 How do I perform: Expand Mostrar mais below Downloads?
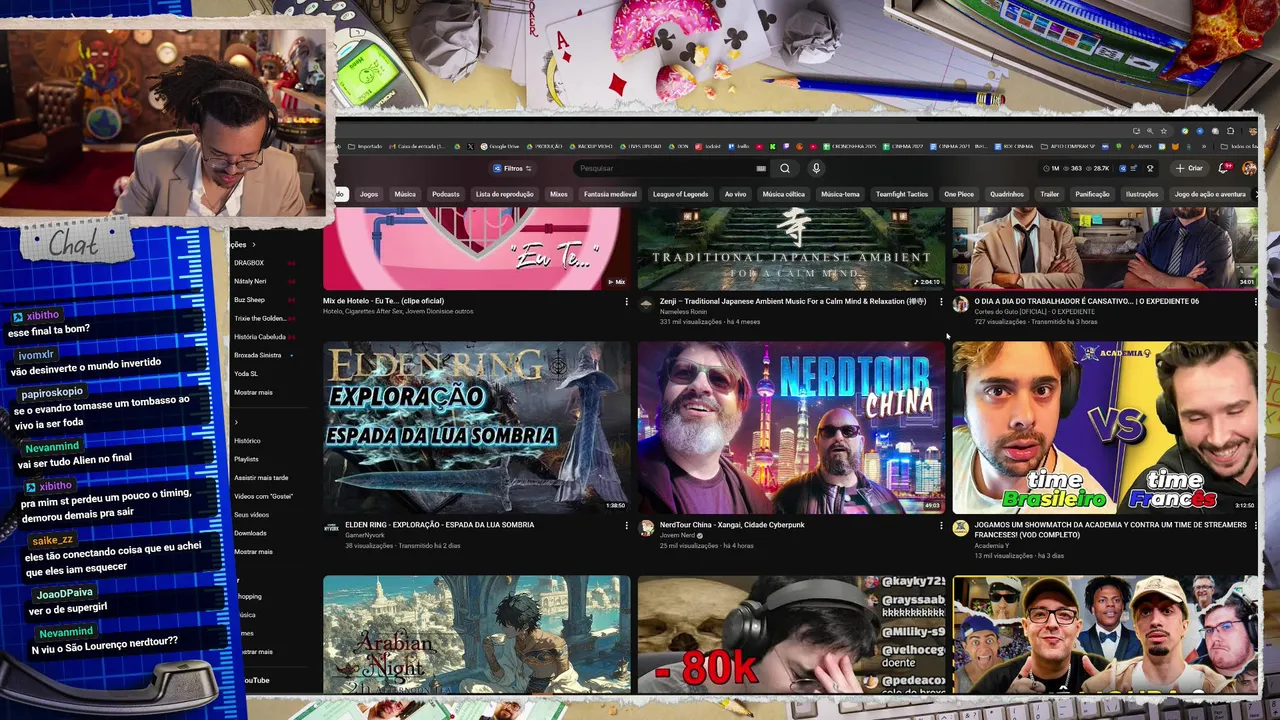coord(253,551)
